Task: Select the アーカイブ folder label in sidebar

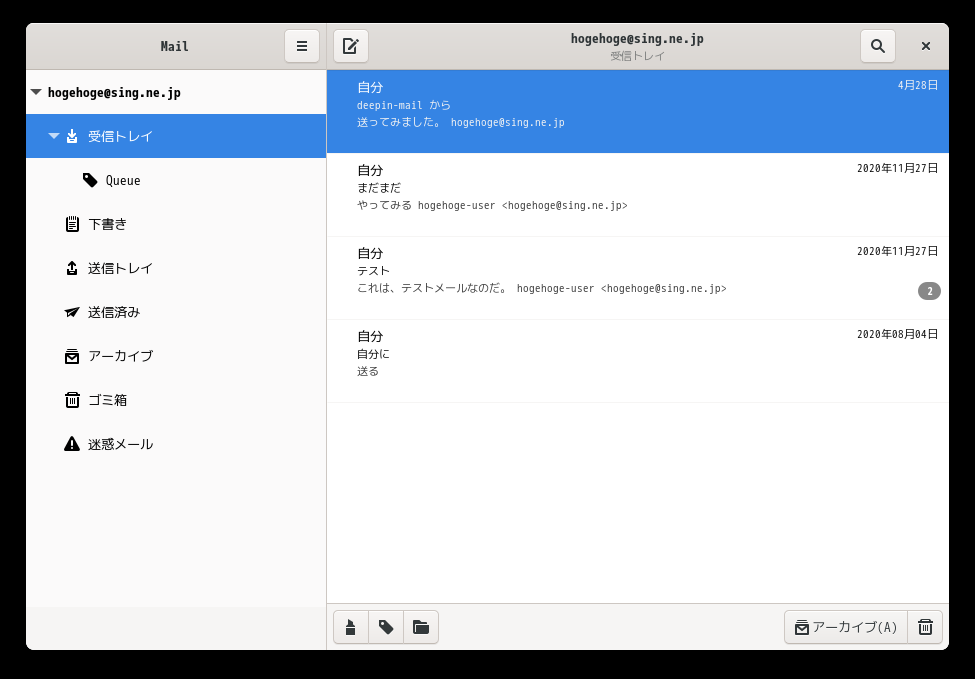Action: click(x=121, y=356)
